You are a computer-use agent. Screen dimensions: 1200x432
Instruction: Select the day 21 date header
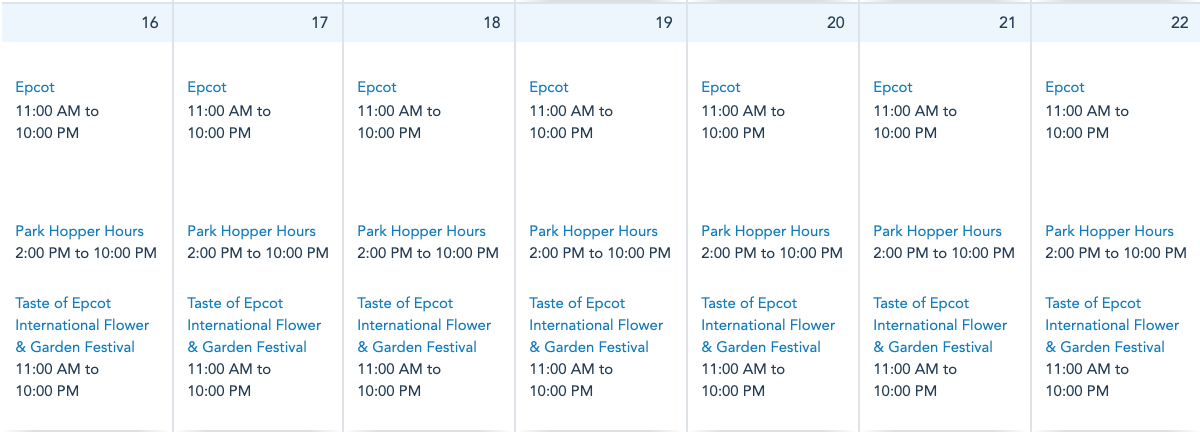tap(1007, 22)
